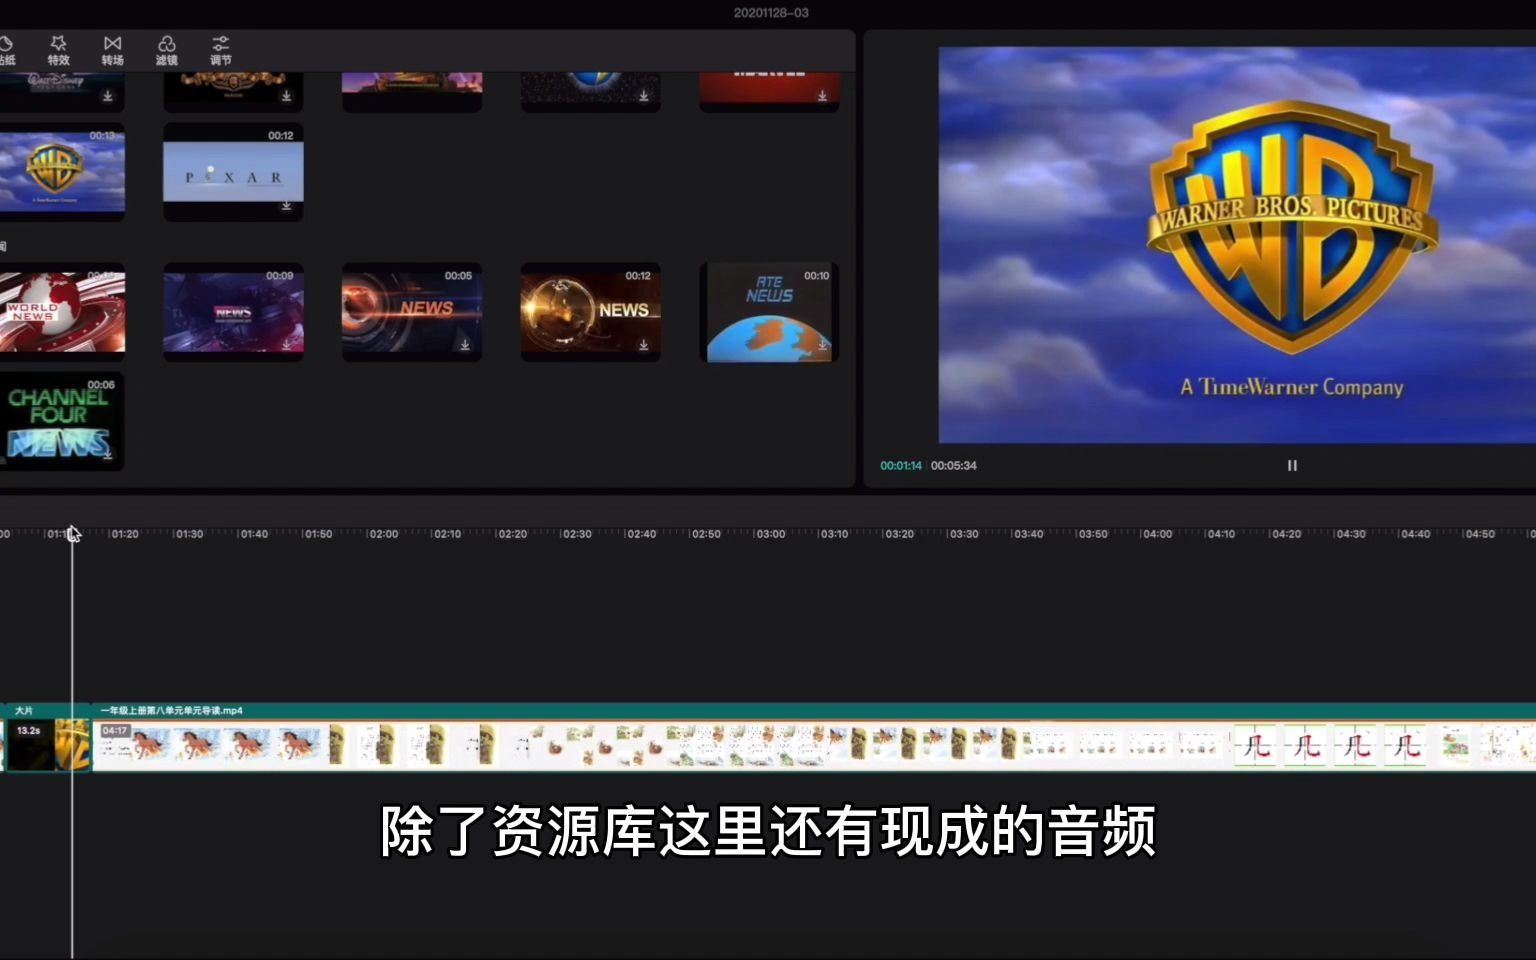Select the World News clip thumbnail
The width and height of the screenshot is (1536, 960).
(62, 311)
